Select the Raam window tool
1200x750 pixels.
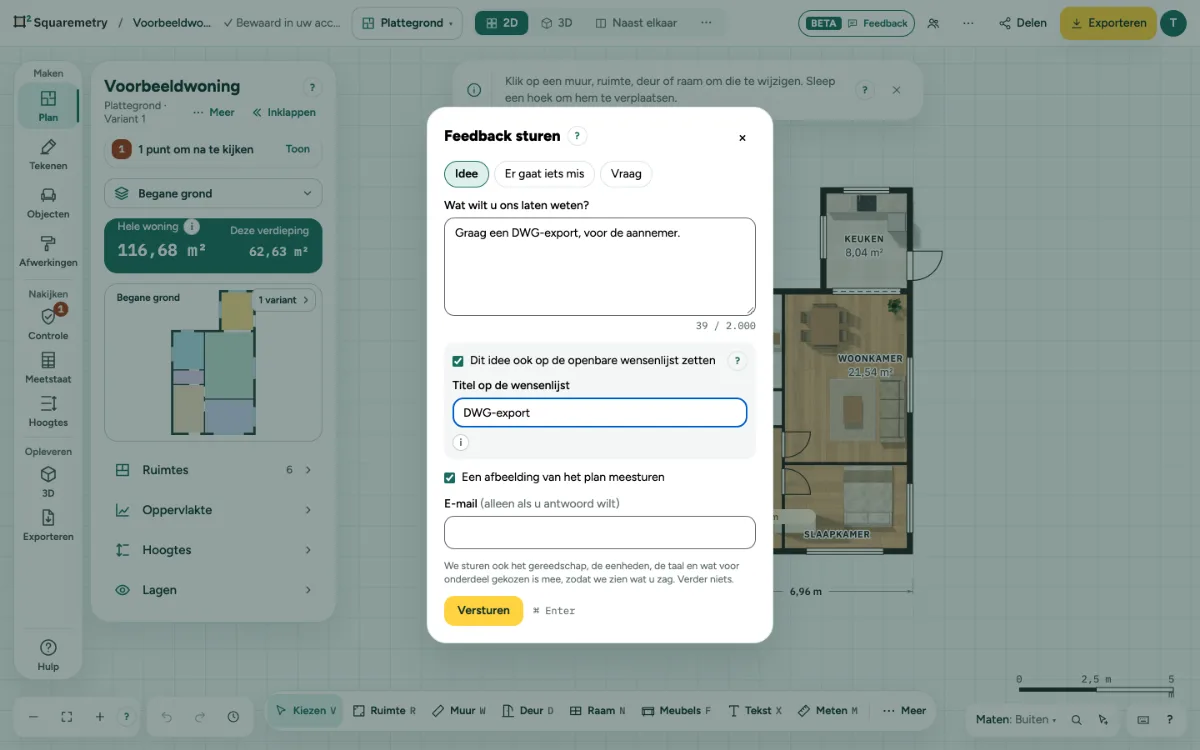[x=597, y=711]
